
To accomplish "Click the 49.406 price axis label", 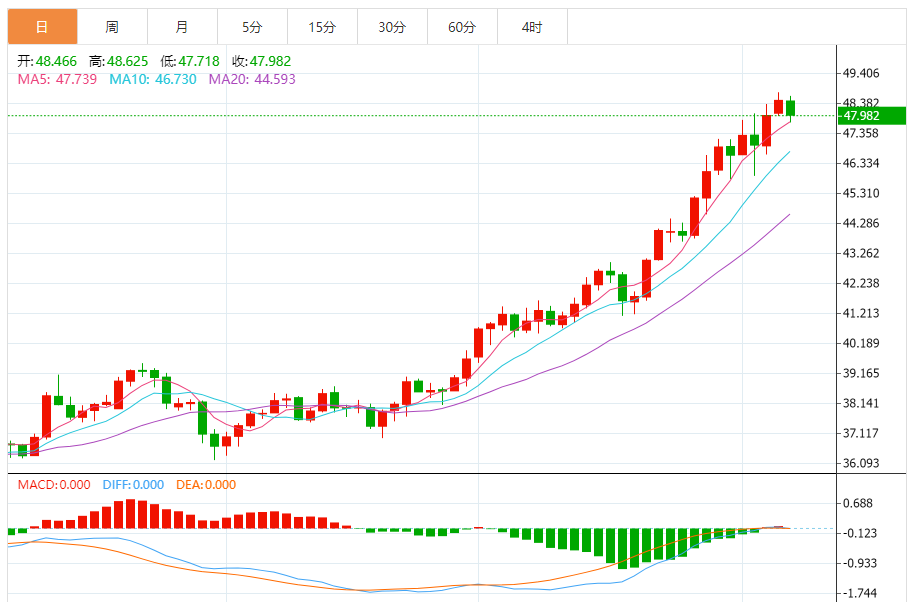I will pos(861,73).
